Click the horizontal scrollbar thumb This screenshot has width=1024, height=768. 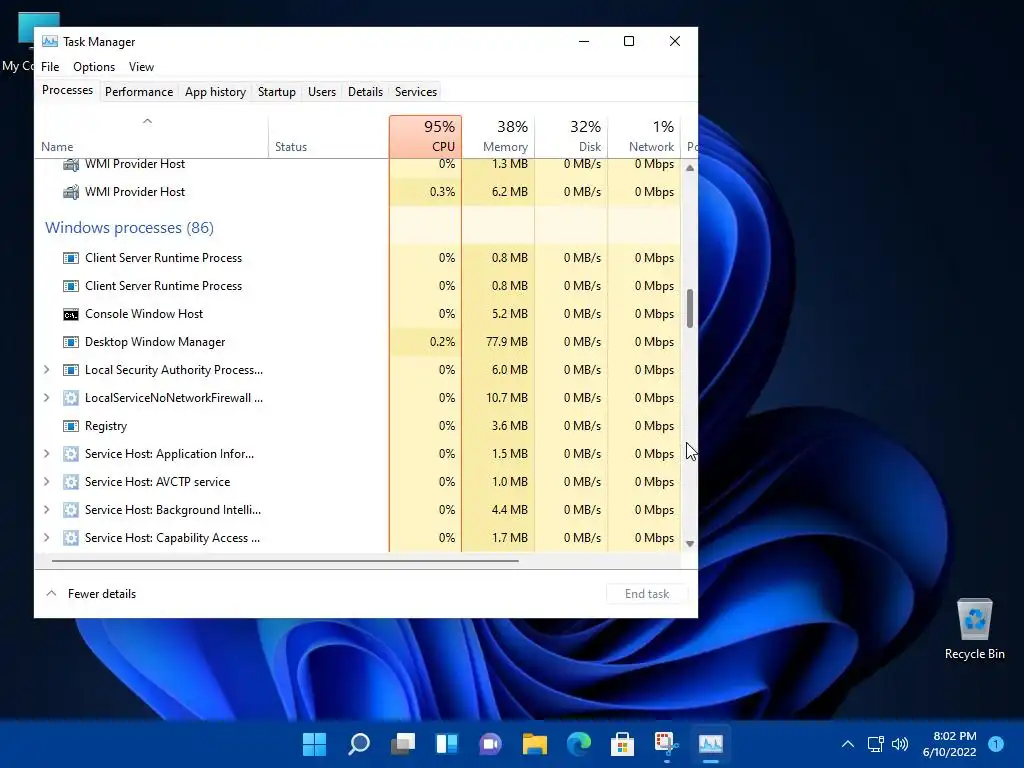click(x=285, y=560)
